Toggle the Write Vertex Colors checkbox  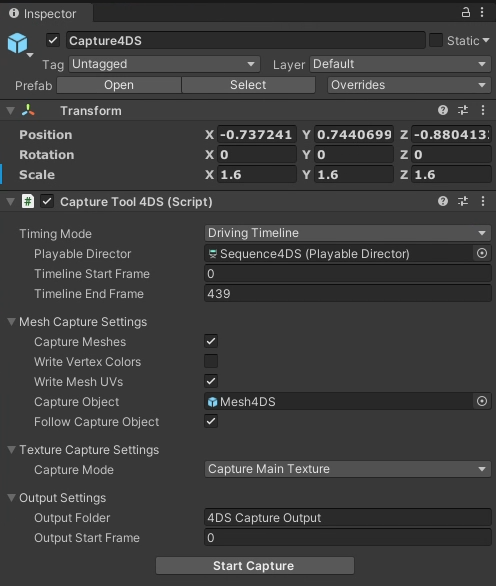pos(211,361)
